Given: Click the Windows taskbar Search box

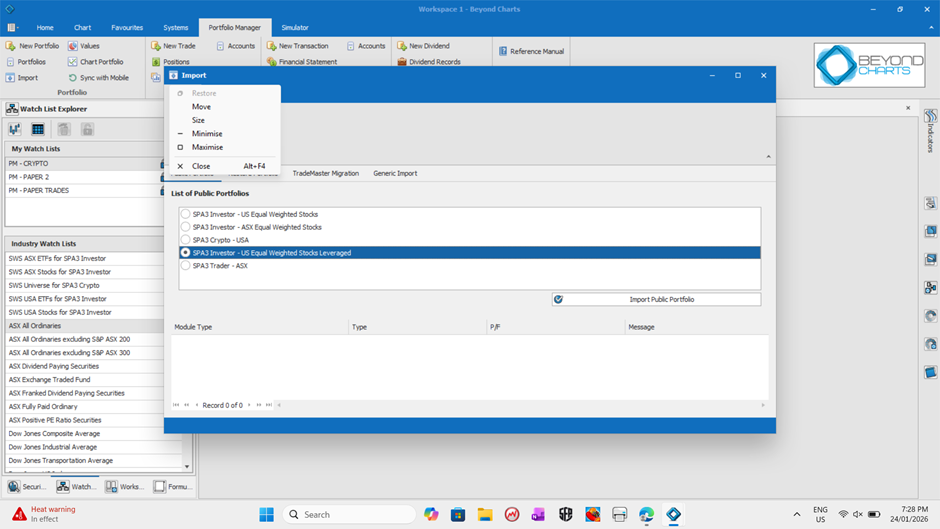Looking at the screenshot, I should (350, 514).
